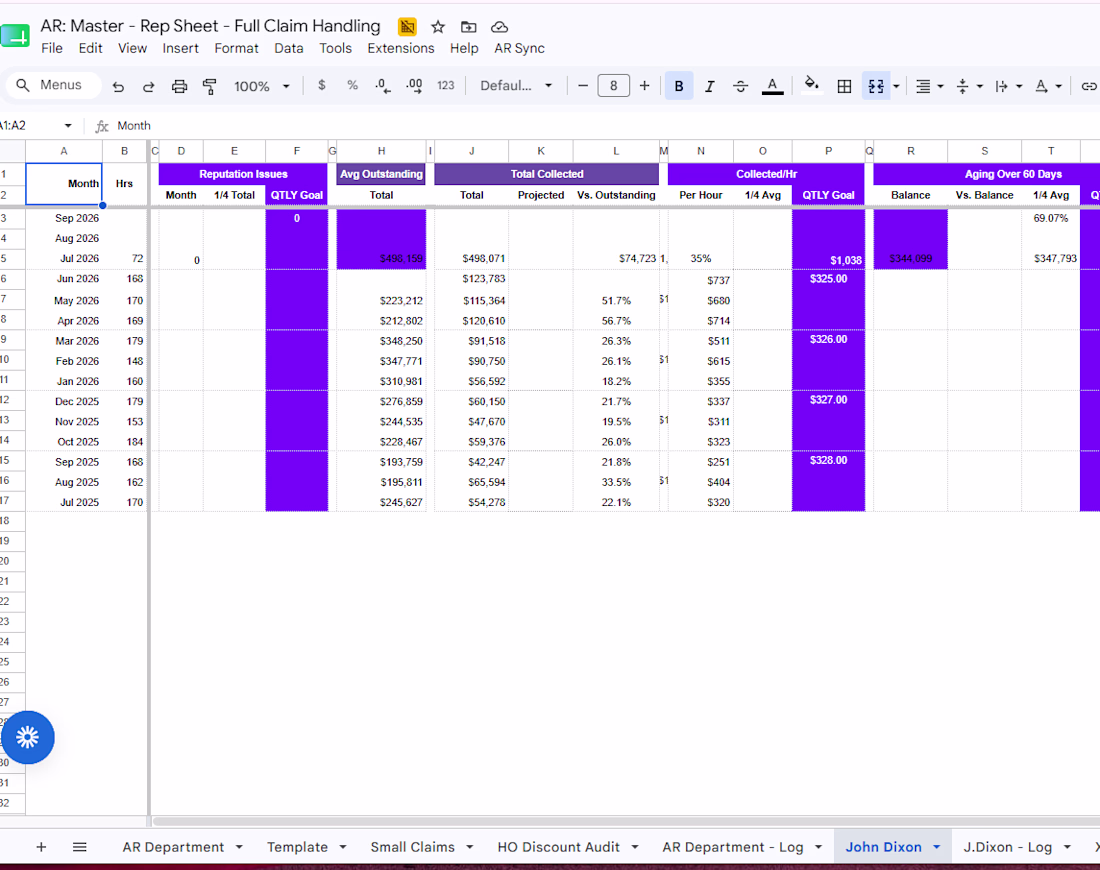Open the 123 more formats menu
1100x870 pixels.
point(445,86)
